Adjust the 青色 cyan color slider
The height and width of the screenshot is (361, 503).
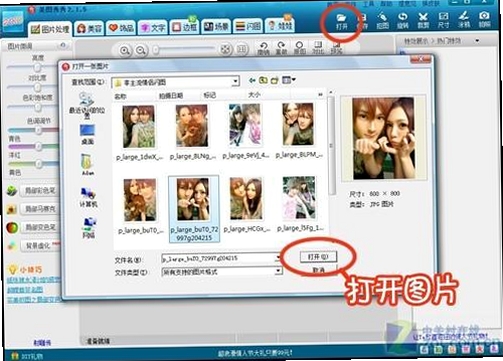click(38, 130)
